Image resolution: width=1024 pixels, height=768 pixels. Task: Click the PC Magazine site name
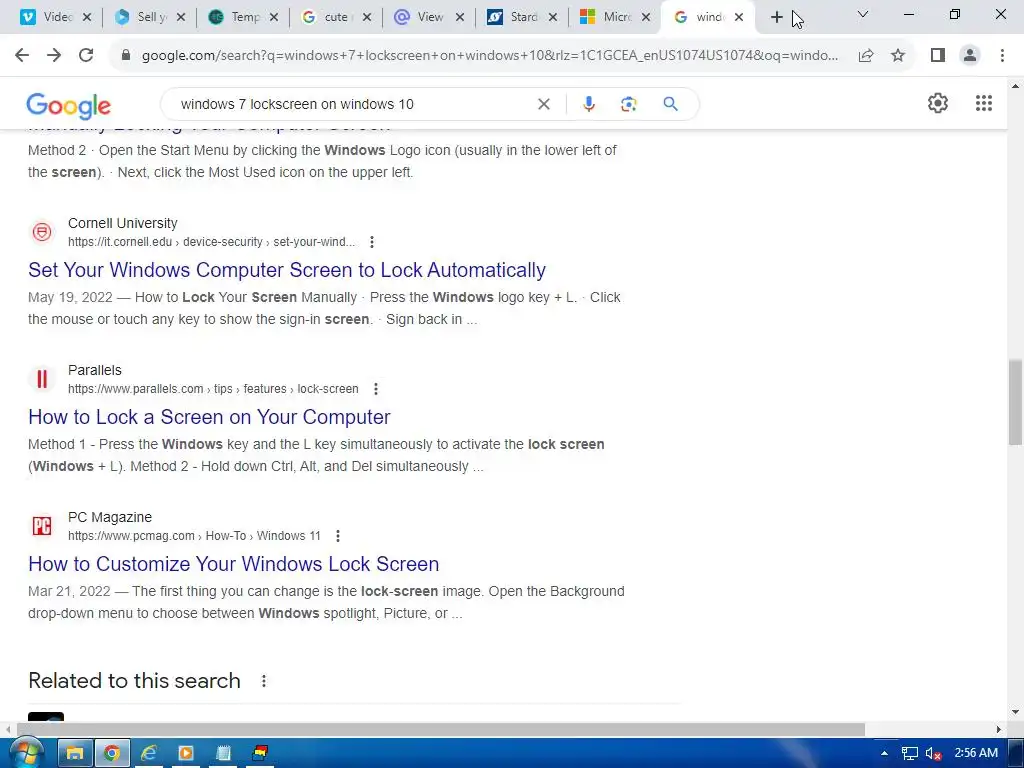click(110, 517)
